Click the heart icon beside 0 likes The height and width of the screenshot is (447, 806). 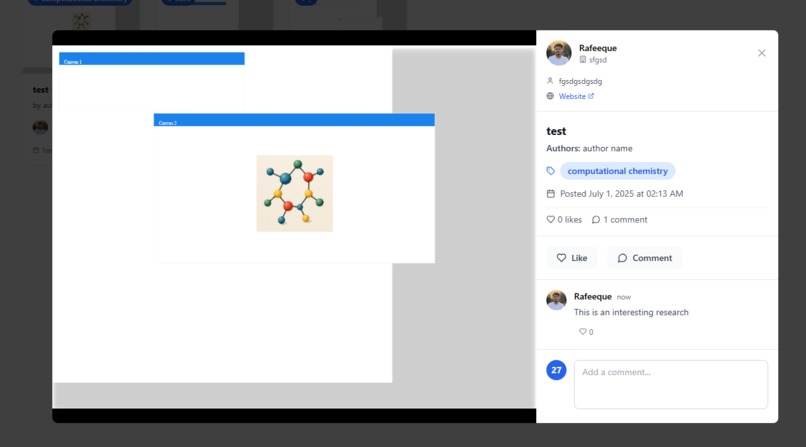tap(551, 219)
